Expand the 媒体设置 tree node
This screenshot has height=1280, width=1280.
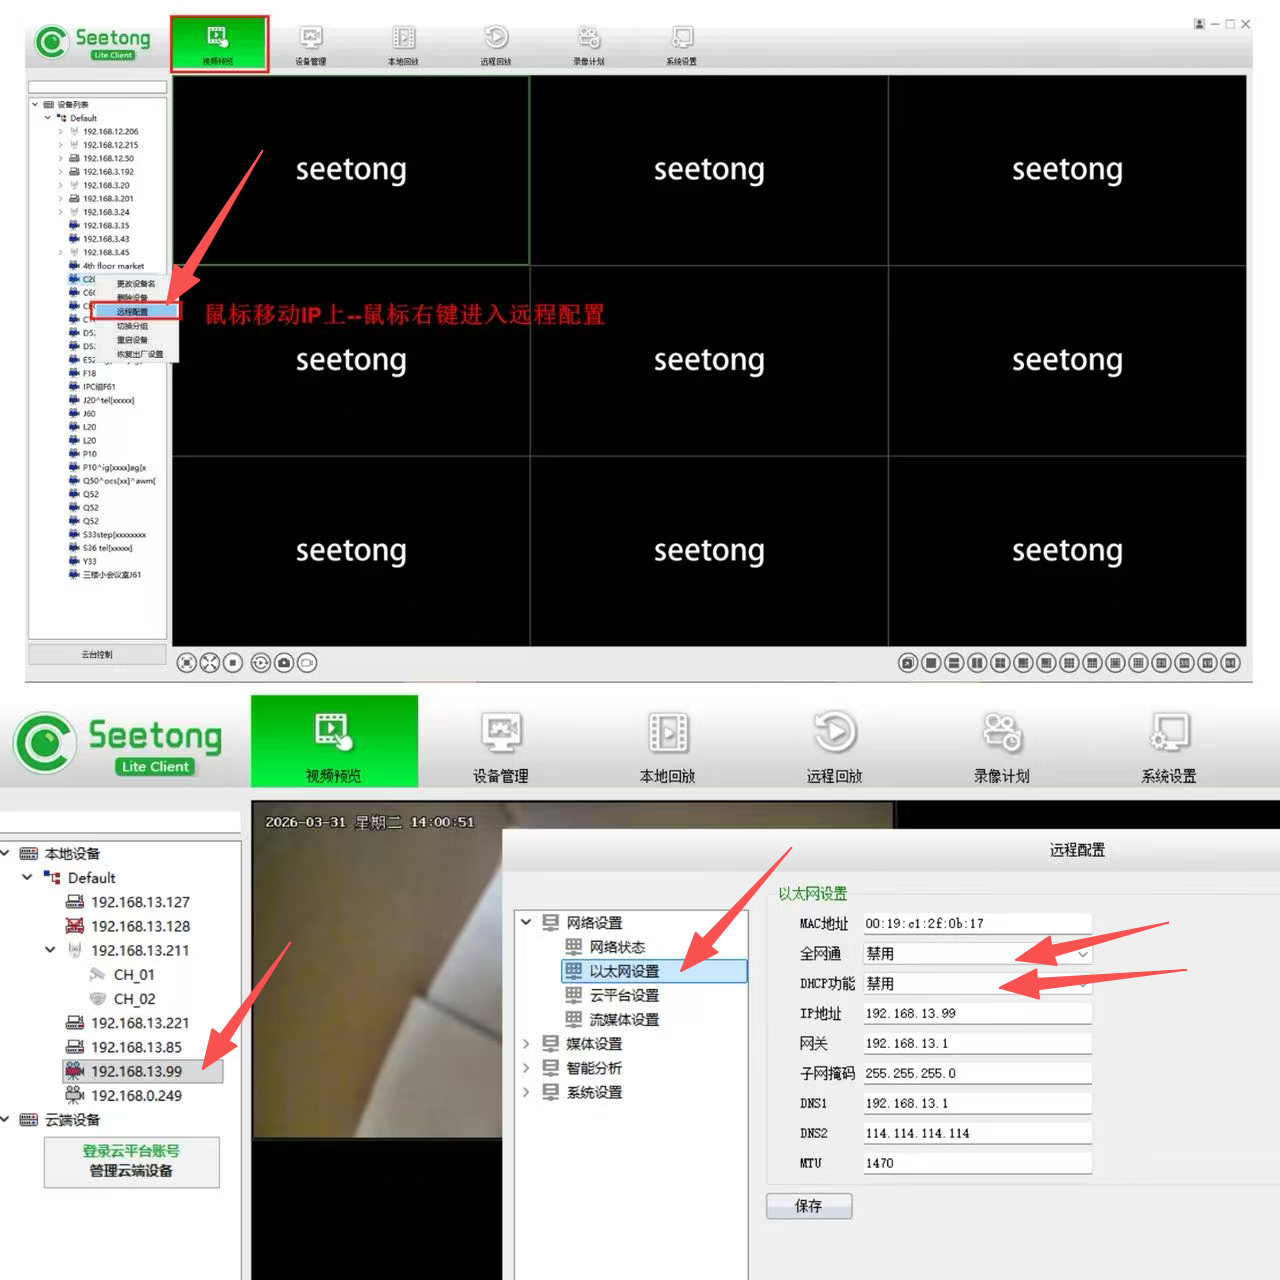click(526, 1044)
